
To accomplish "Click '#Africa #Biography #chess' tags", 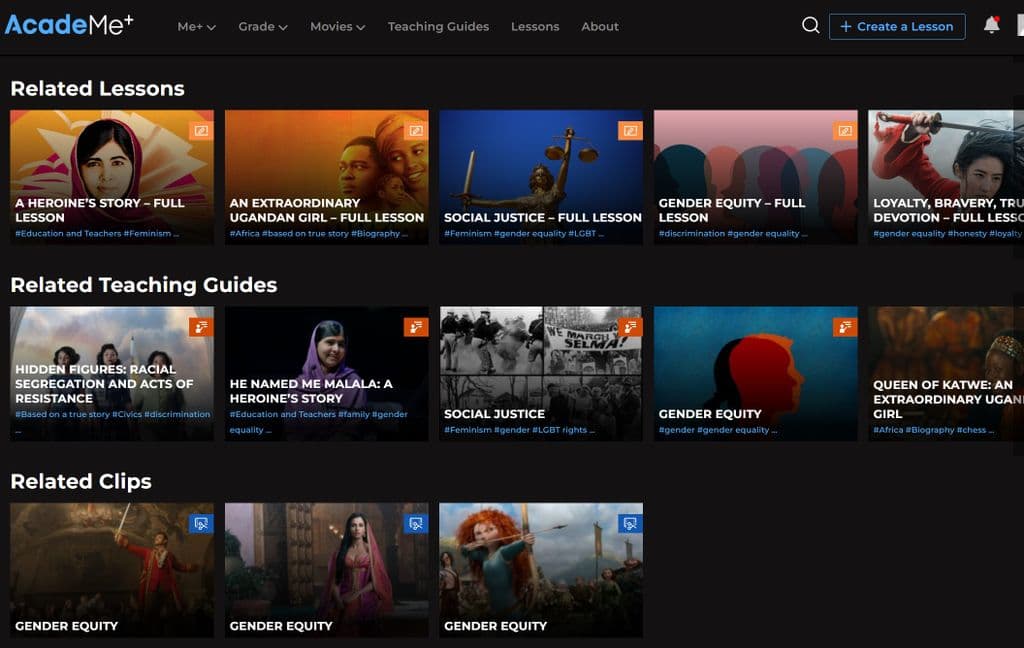I will coord(934,430).
